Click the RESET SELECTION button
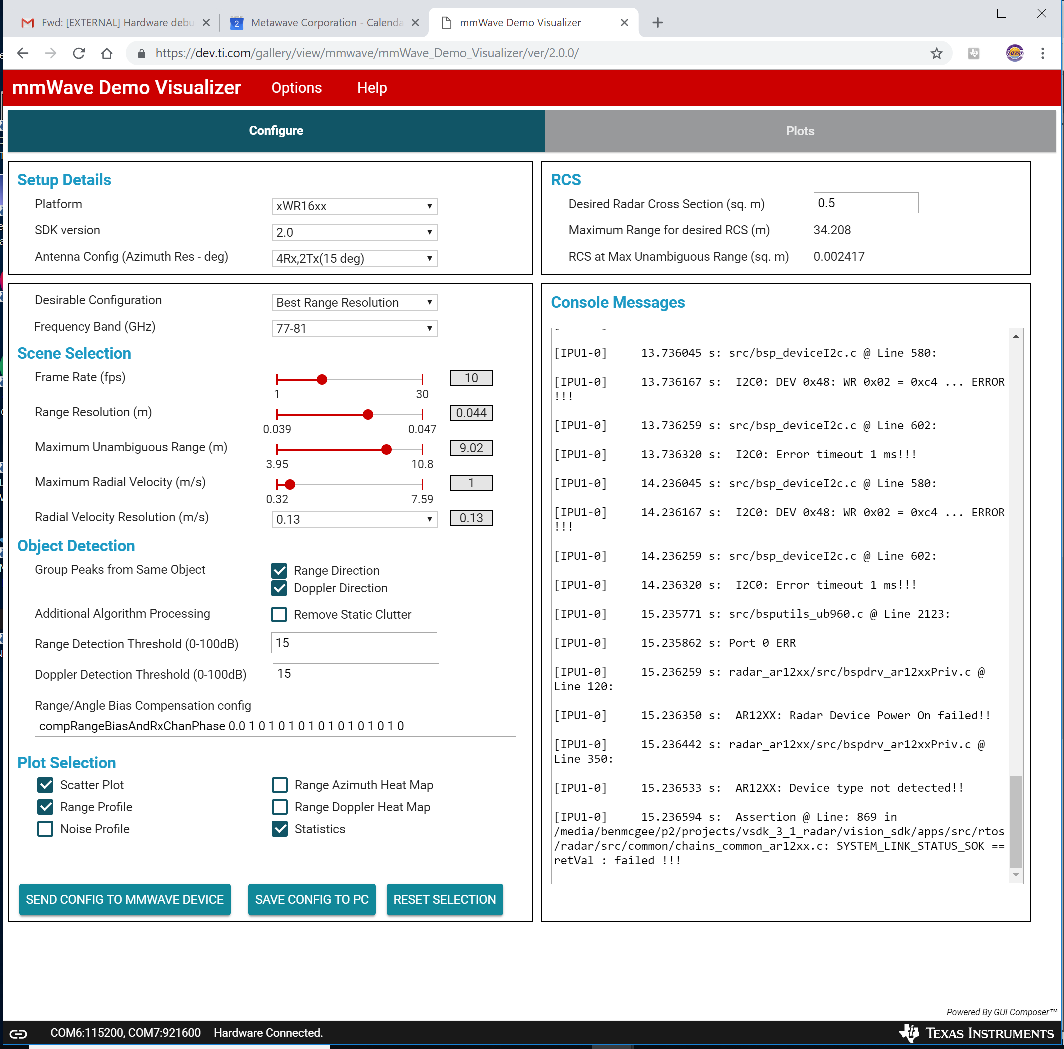Image resolution: width=1064 pixels, height=1049 pixels. coord(444,900)
